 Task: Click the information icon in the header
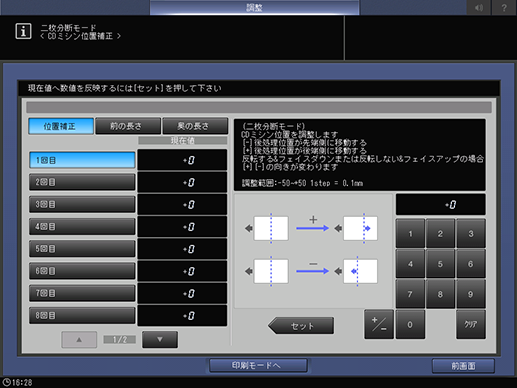pyautogui.click(x=23, y=31)
